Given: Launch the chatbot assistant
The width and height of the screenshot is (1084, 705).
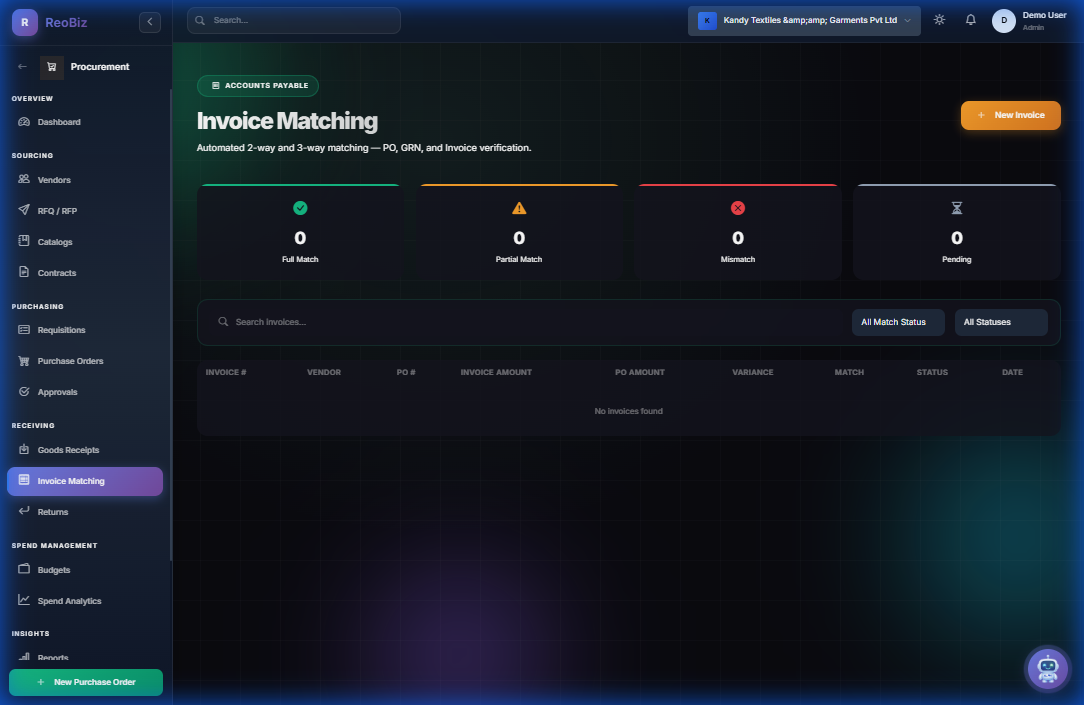Looking at the screenshot, I should (1047, 668).
